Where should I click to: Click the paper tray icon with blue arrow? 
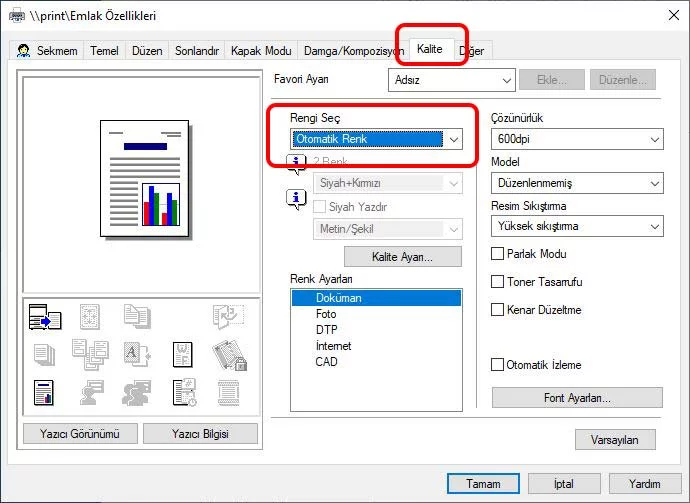pos(45,317)
